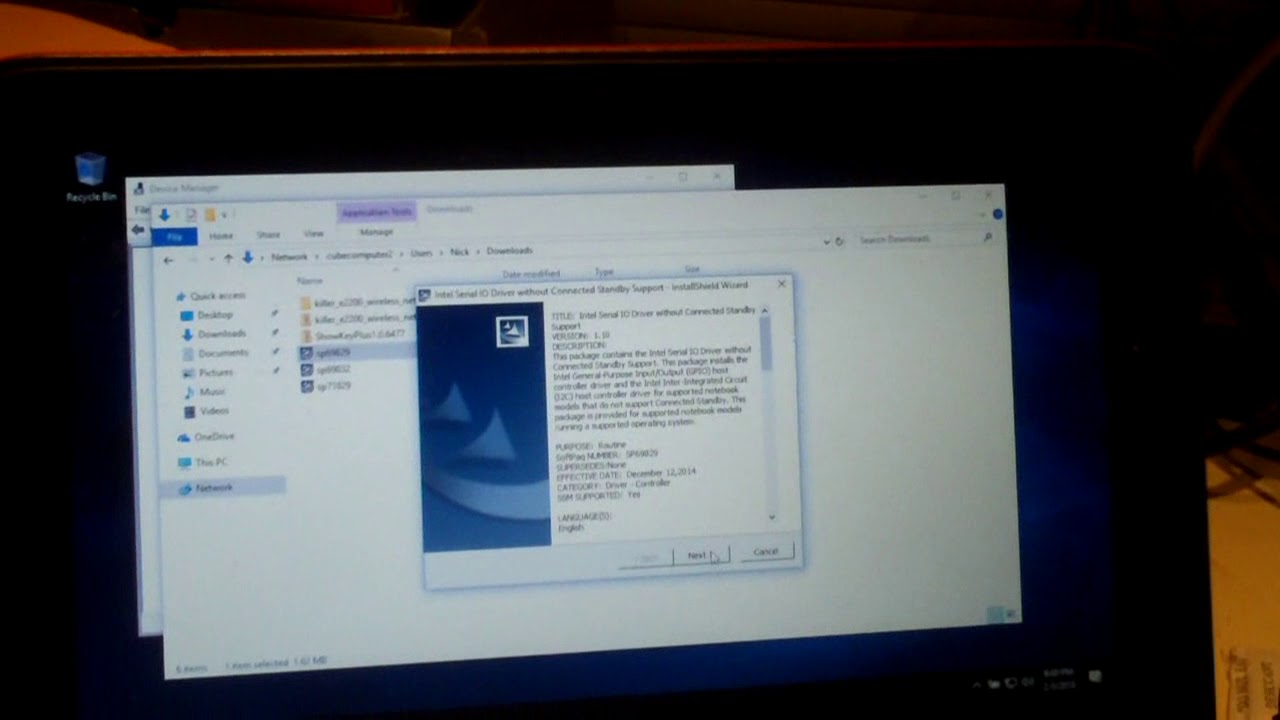
Task: Click the address bar refresh icon
Action: click(840, 241)
